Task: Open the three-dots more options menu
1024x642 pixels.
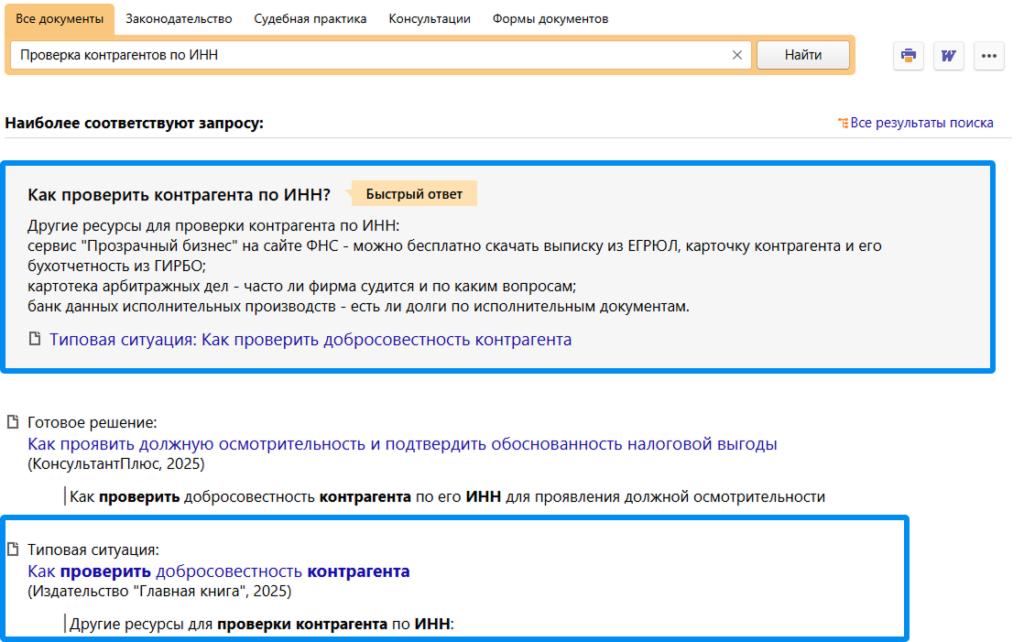Action: coord(989,56)
